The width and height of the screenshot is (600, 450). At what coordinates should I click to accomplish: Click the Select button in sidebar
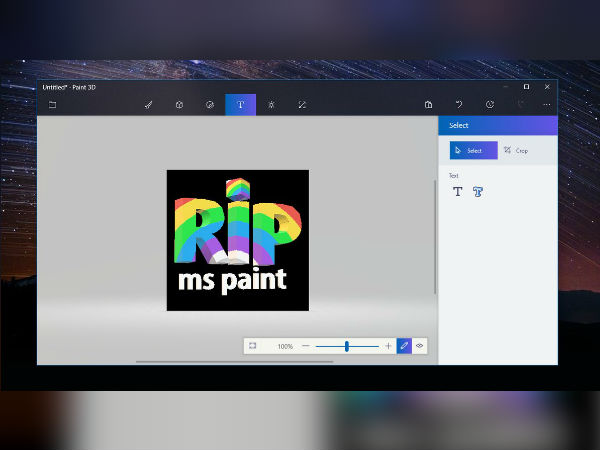pyautogui.click(x=473, y=150)
